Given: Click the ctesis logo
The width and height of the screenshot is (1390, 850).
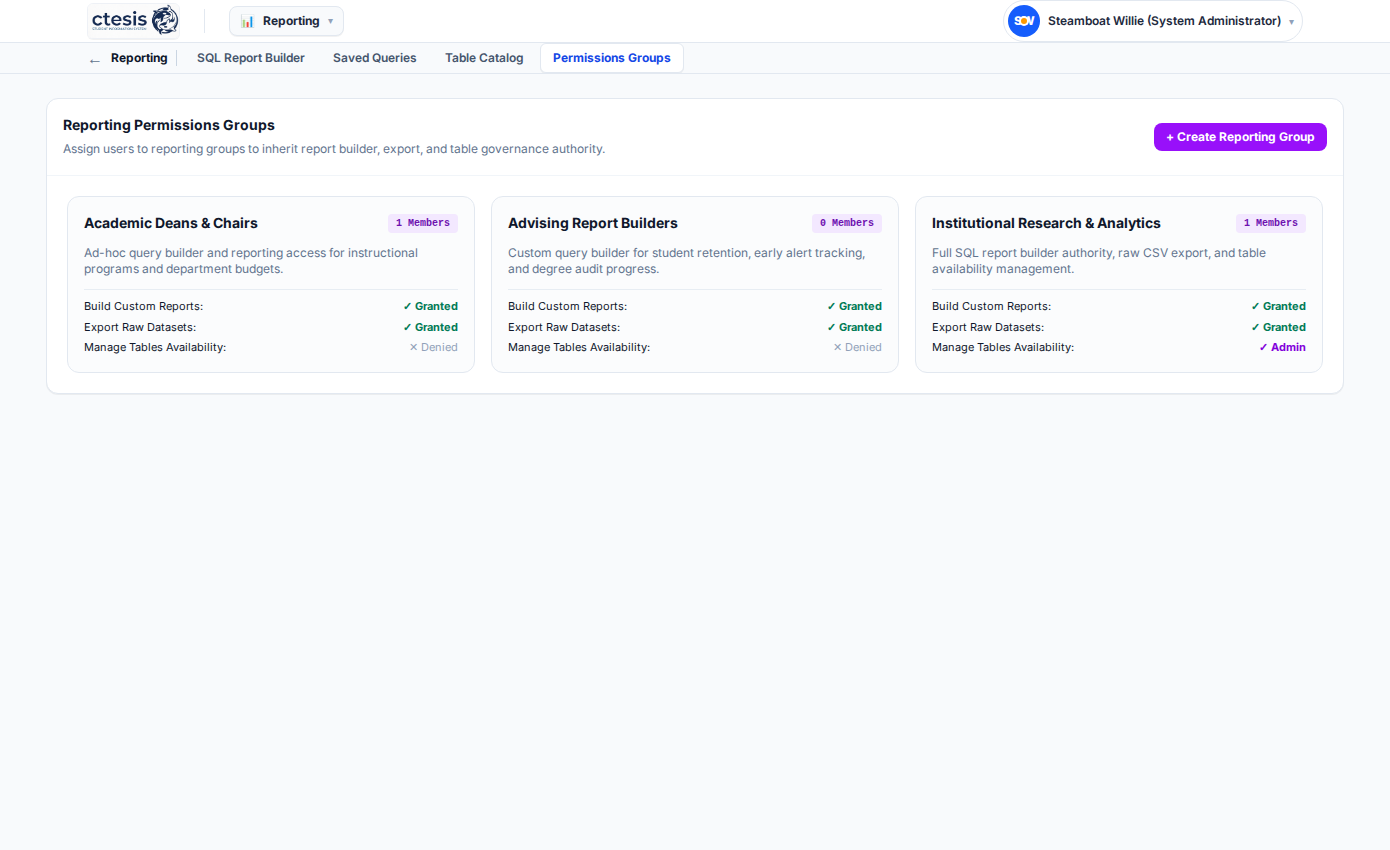Looking at the screenshot, I should pyautogui.click(x=134, y=20).
